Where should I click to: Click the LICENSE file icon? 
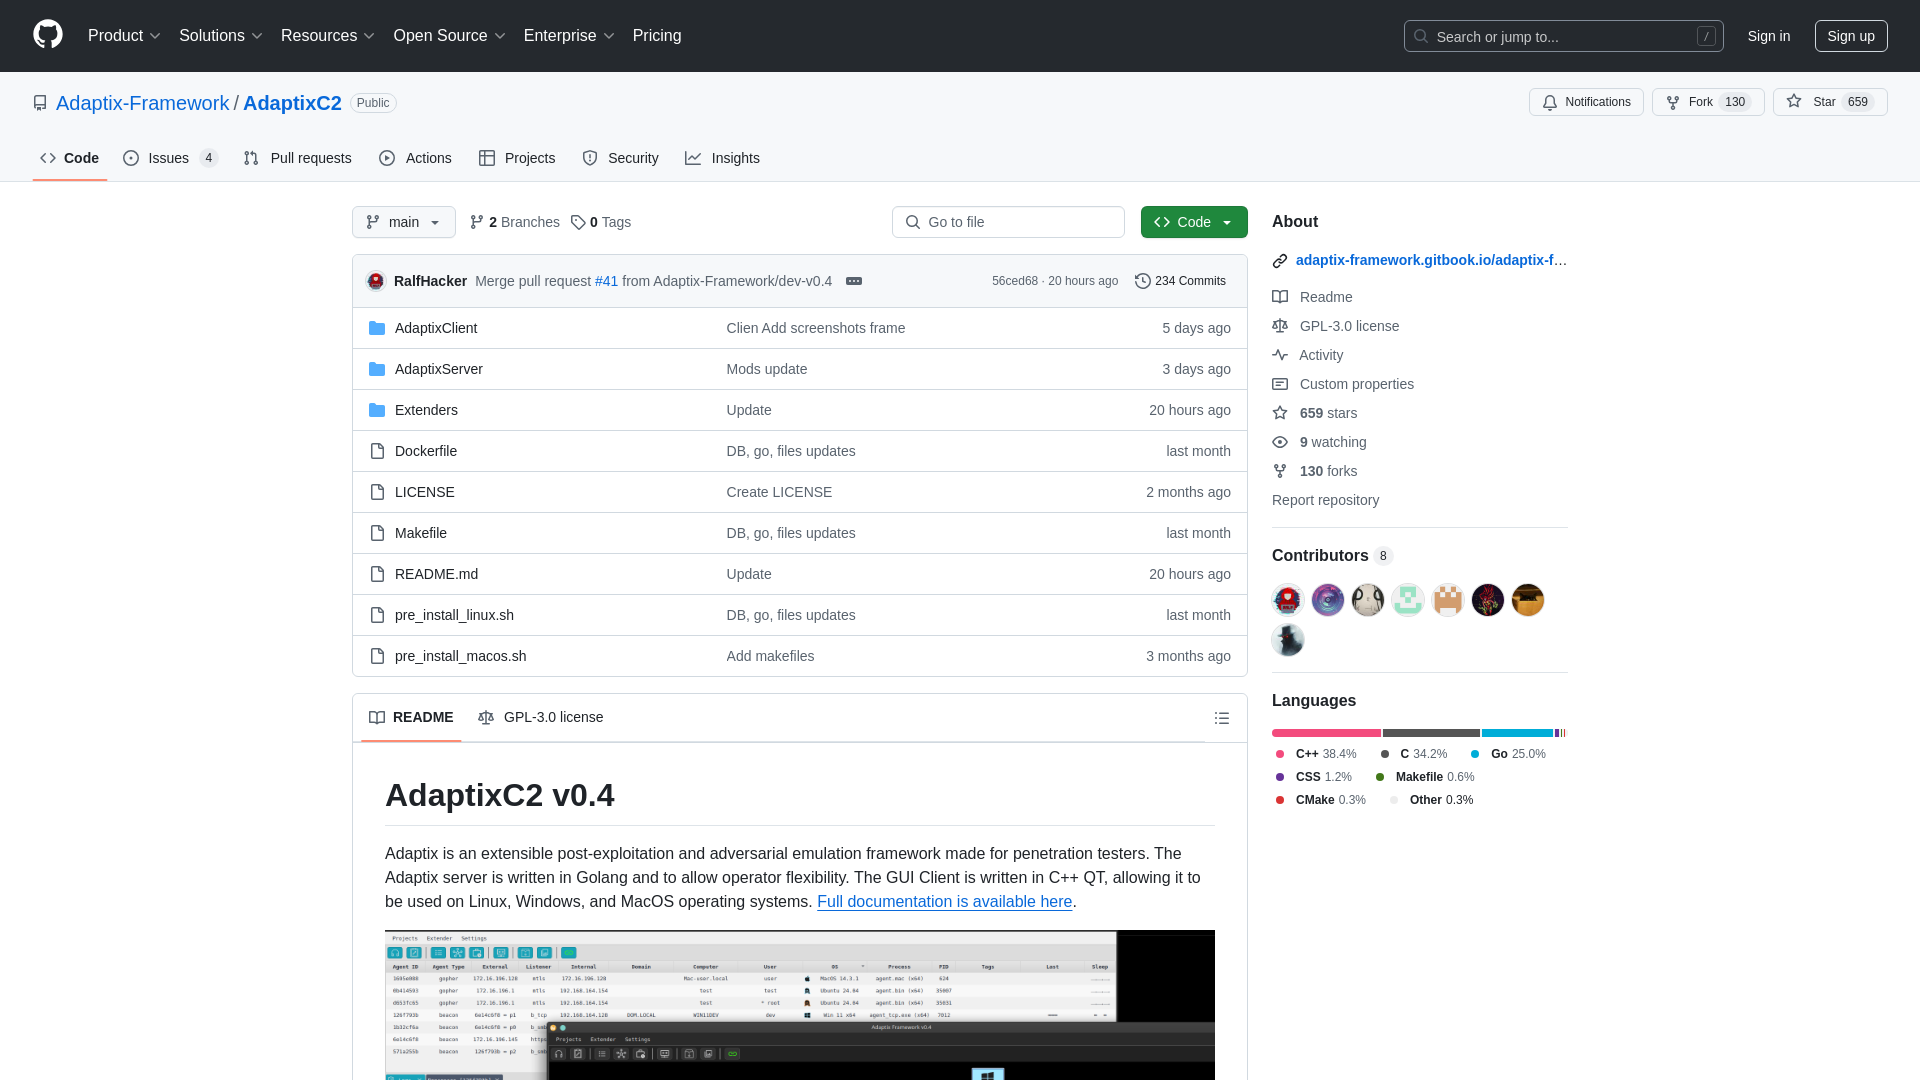[377, 492]
